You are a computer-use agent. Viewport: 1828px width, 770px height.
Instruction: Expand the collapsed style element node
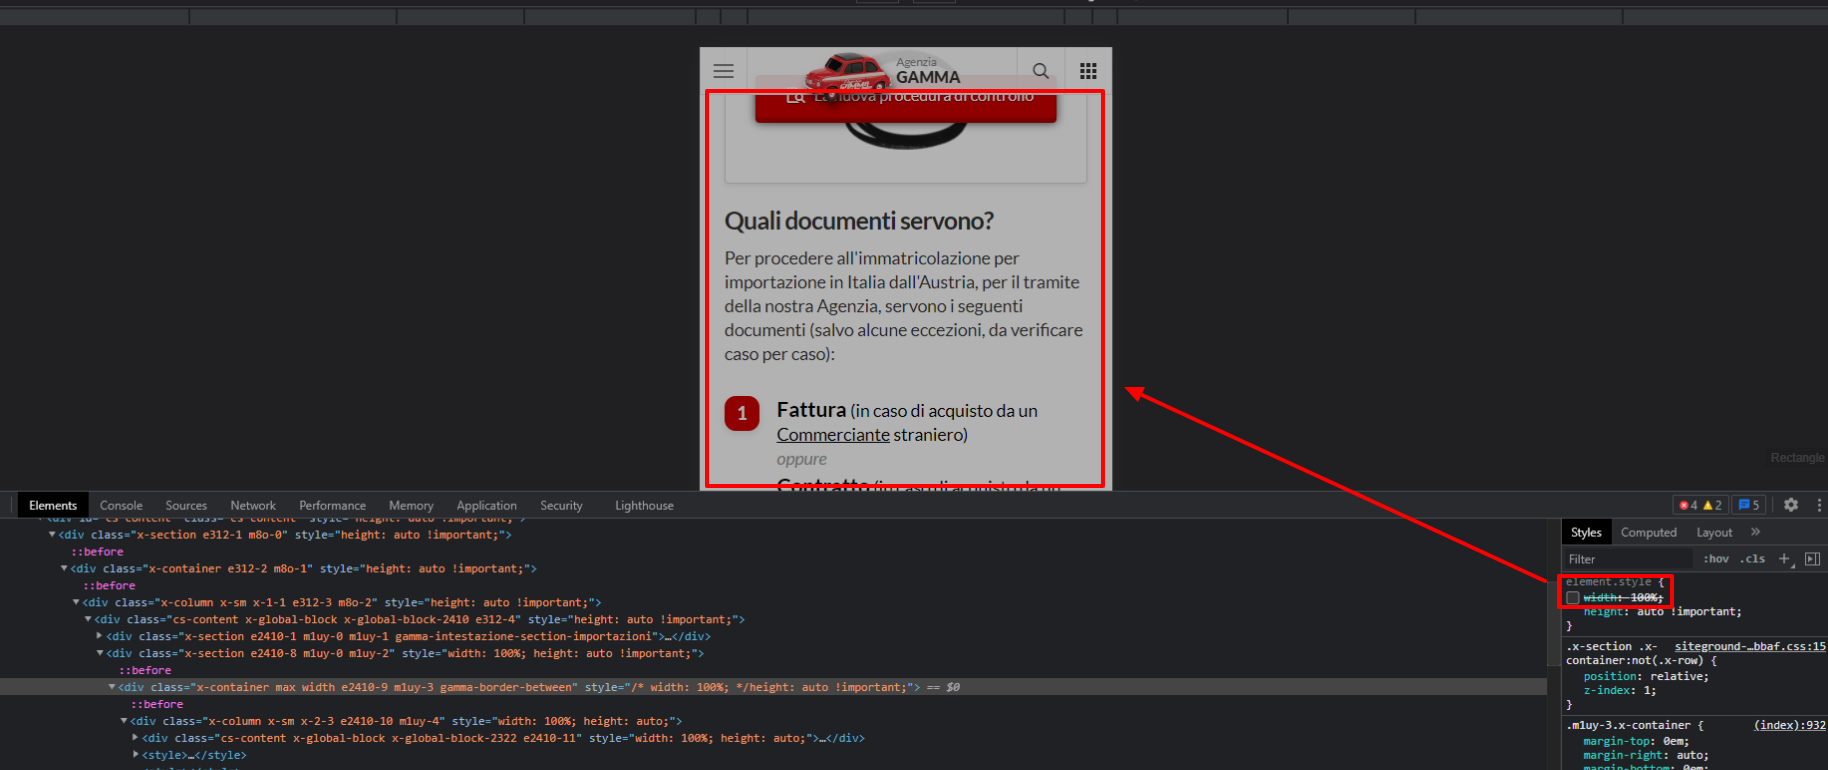(135, 755)
